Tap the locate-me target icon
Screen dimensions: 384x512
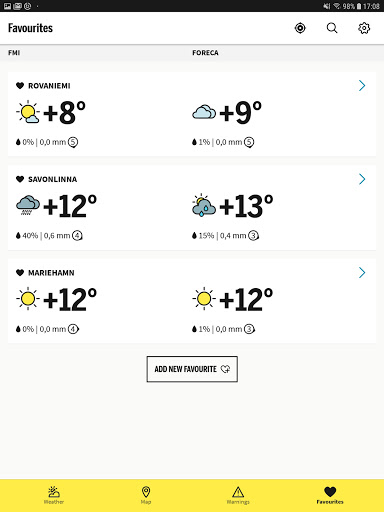pos(300,28)
